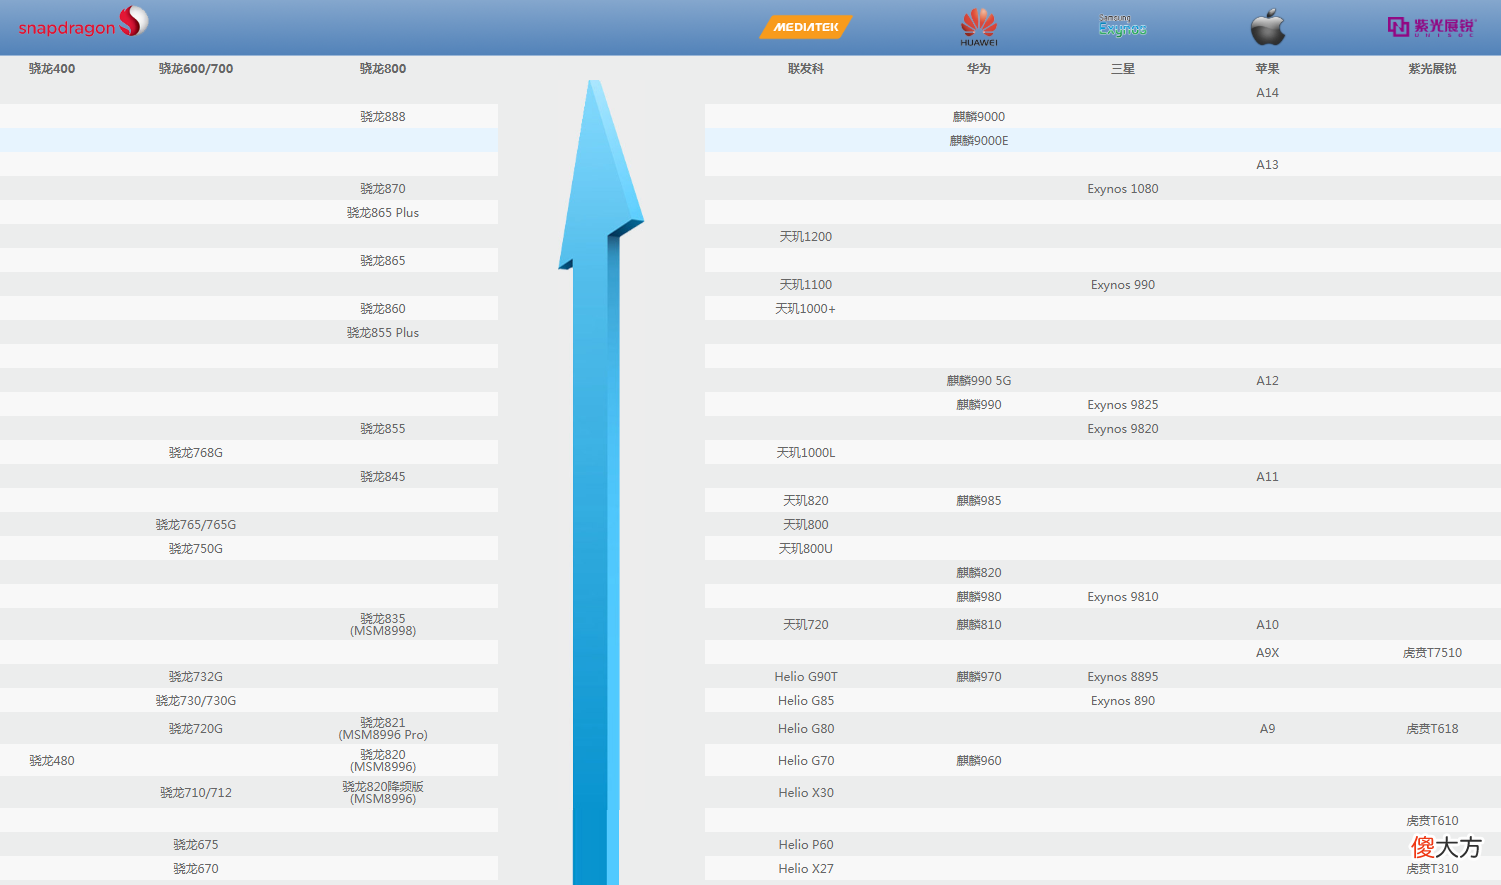Click the Exynos 1080 cell
Image resolution: width=1501 pixels, height=885 pixels.
(x=1123, y=189)
